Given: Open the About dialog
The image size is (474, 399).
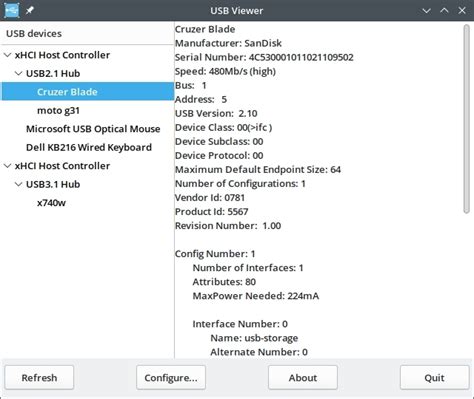Looking at the screenshot, I should coord(303,378).
